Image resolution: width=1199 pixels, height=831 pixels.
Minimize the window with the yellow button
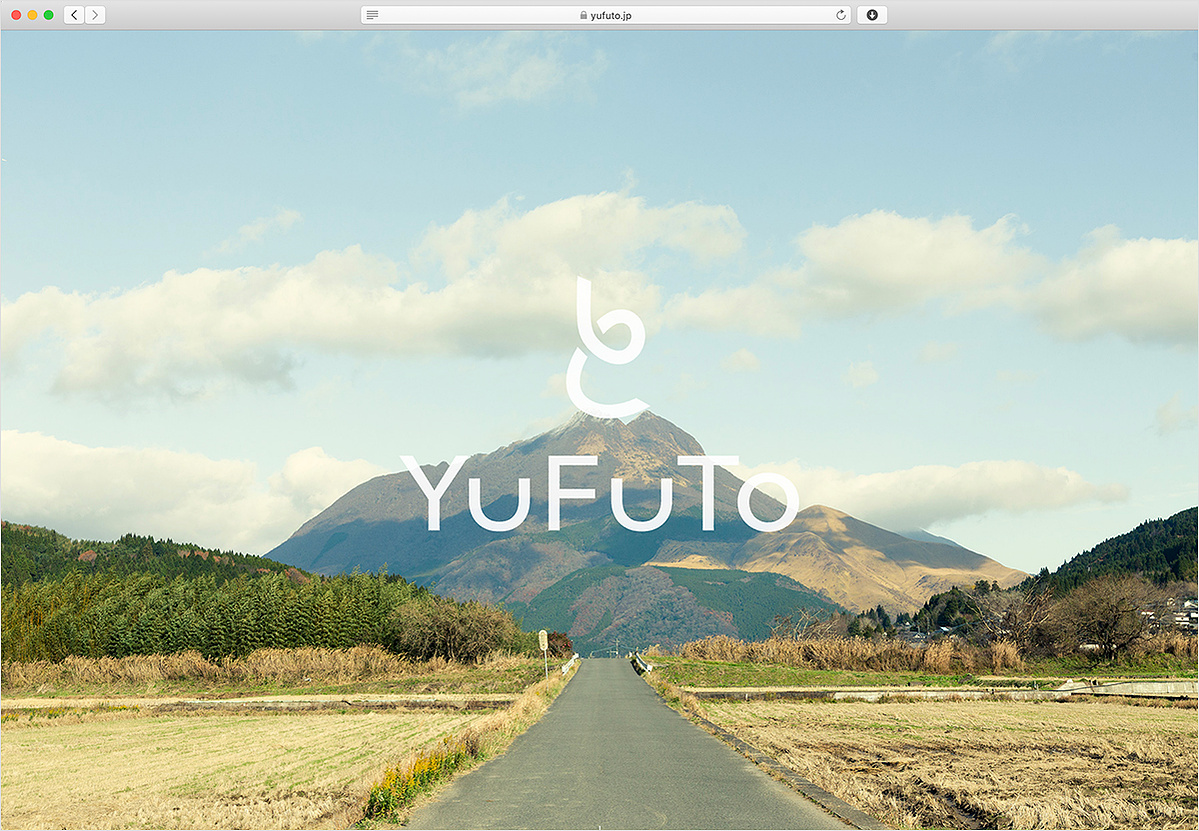tap(32, 15)
